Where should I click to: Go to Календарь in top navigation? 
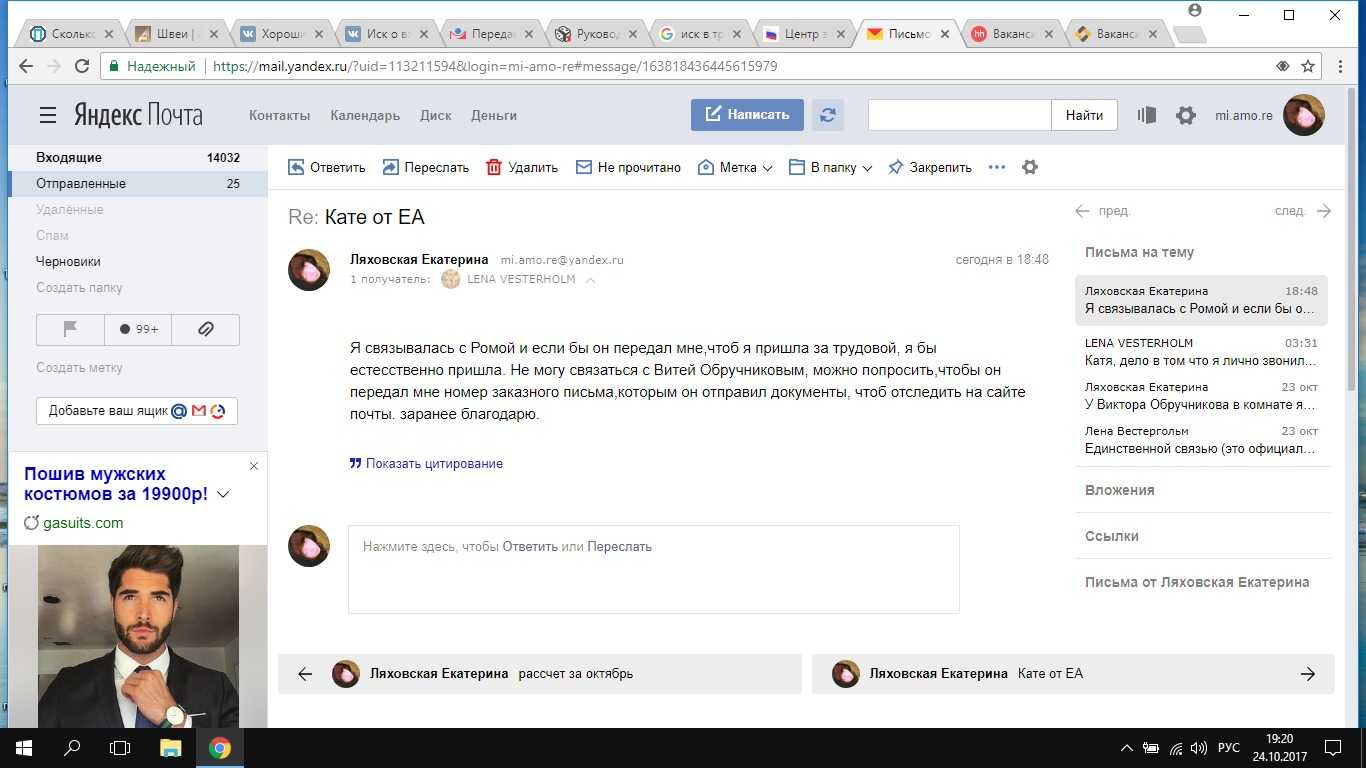(365, 115)
